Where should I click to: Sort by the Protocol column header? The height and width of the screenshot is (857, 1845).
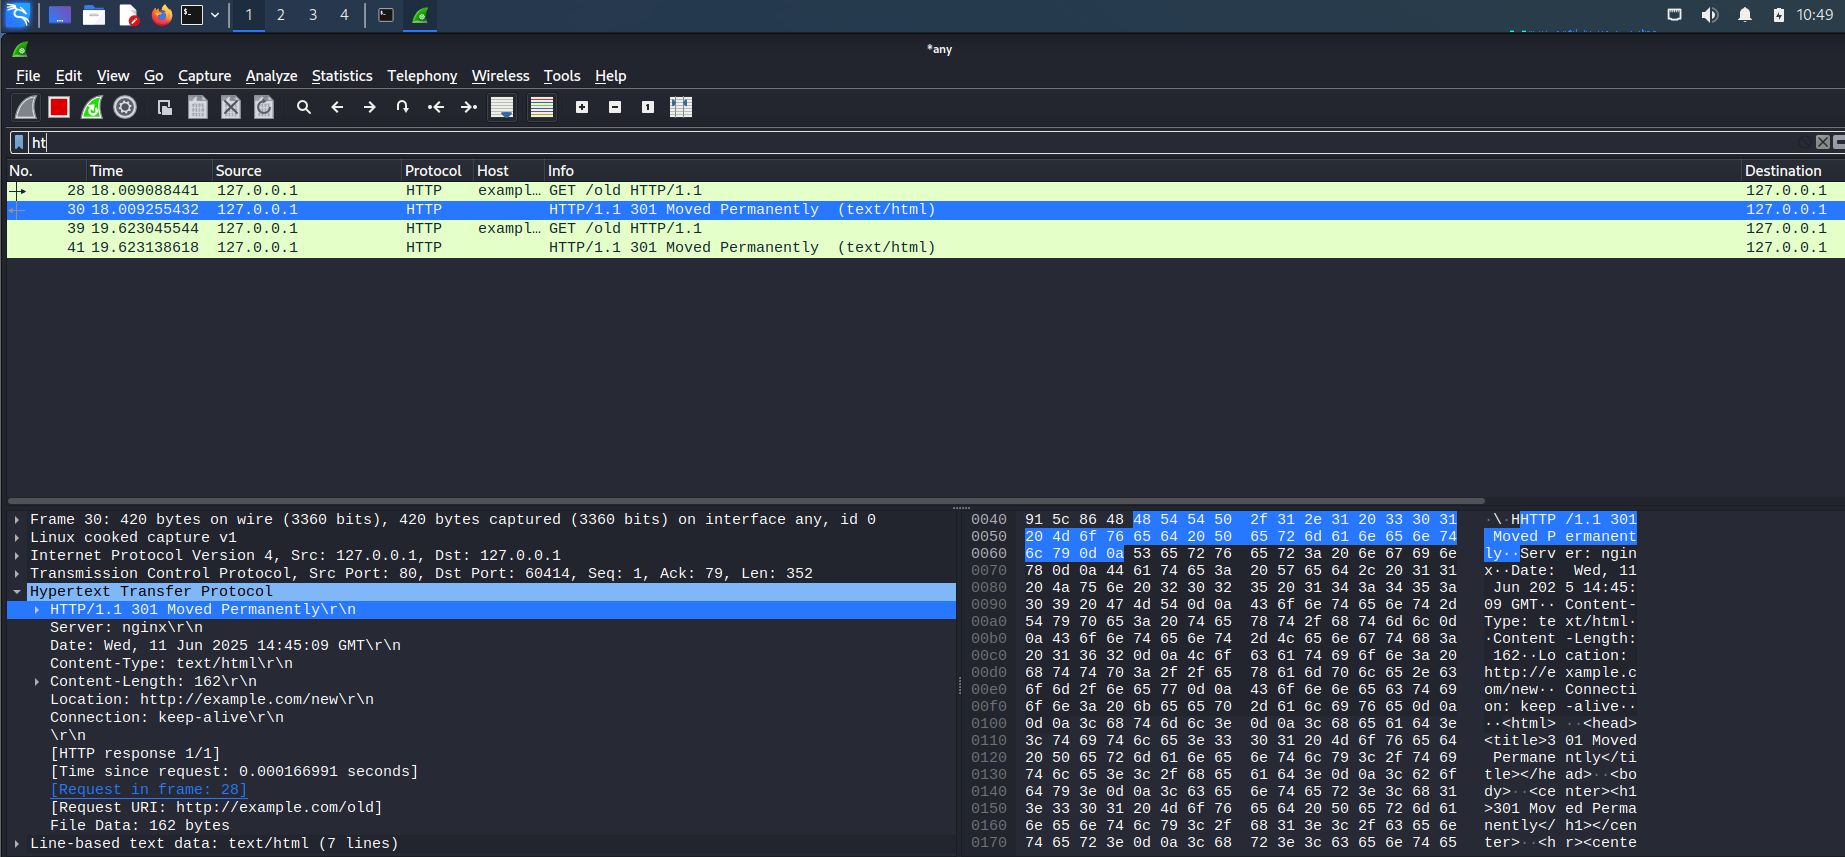pos(437,171)
